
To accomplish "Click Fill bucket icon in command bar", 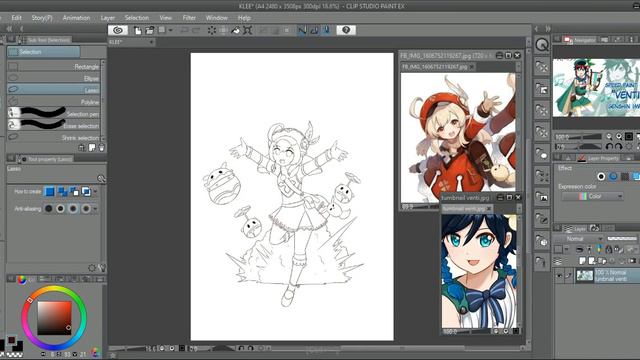I will click(236, 30).
